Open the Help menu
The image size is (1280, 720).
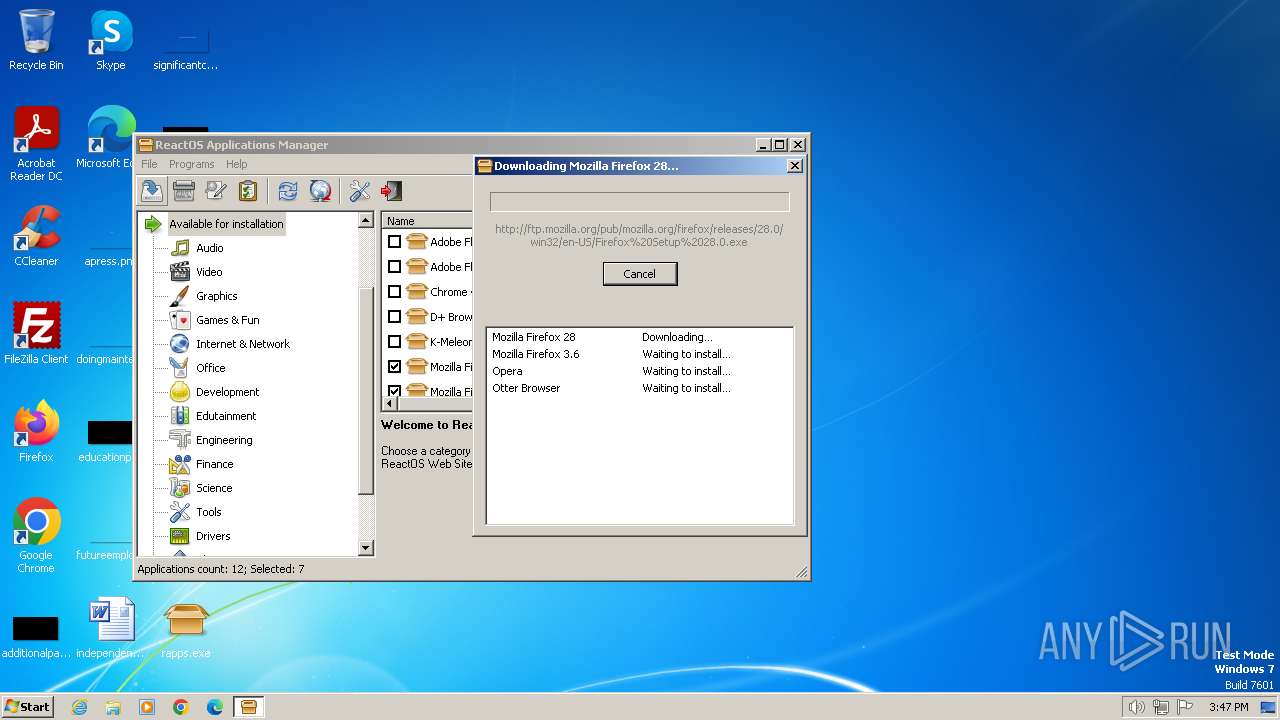[236, 164]
